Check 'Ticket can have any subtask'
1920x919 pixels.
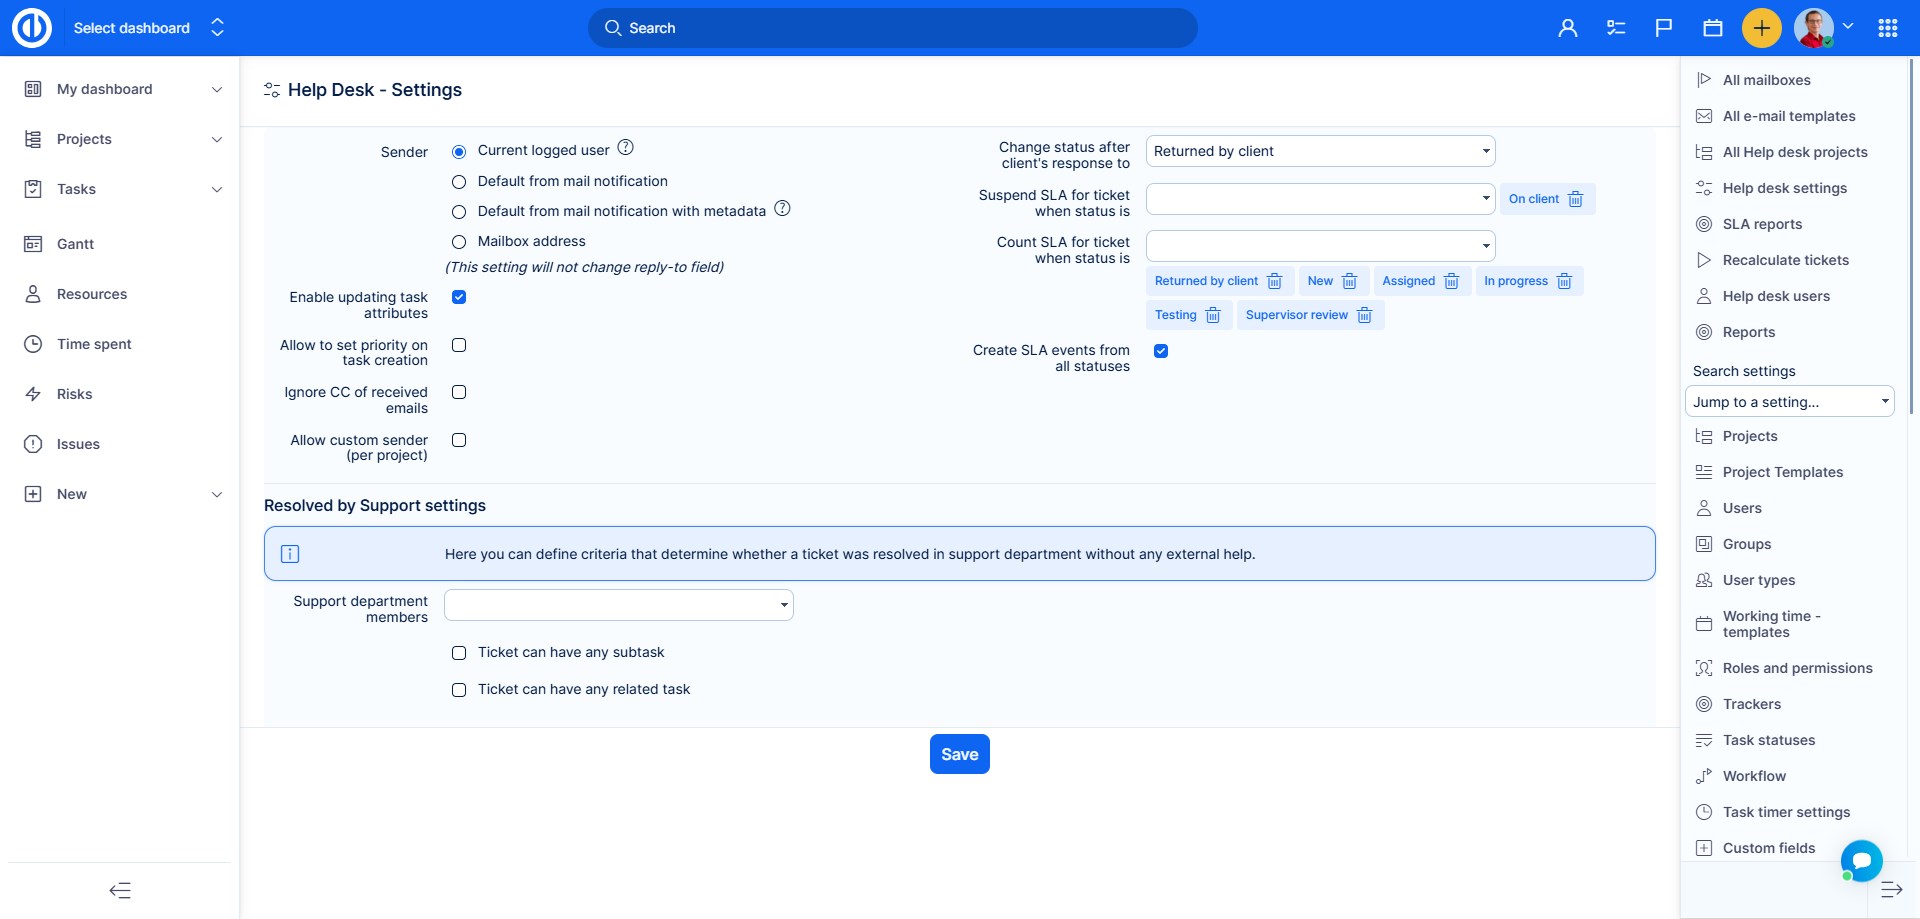pos(459,653)
